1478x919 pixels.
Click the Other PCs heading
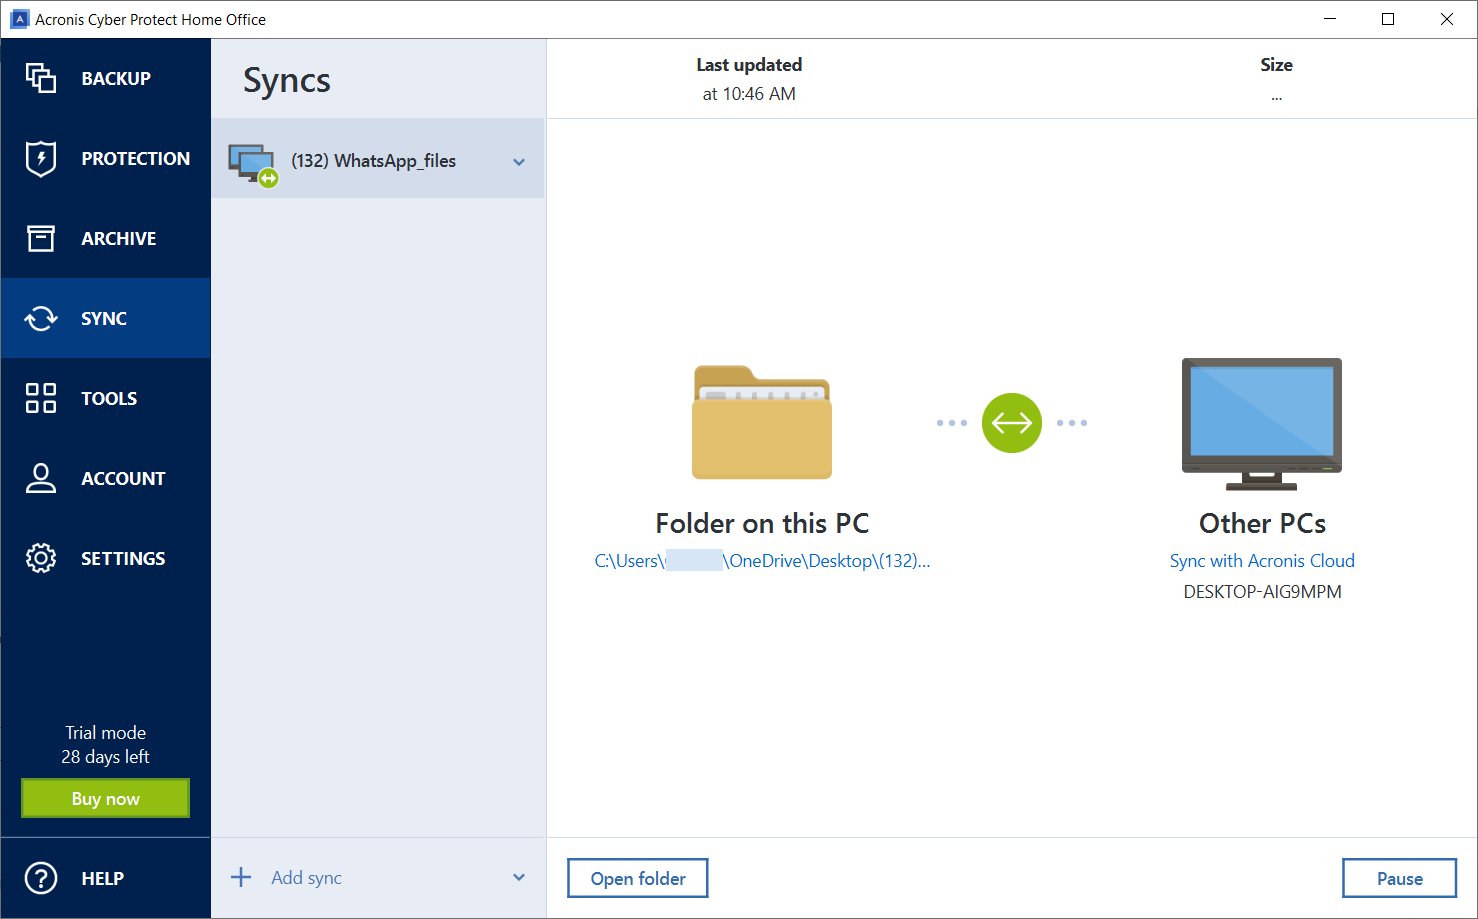point(1262,523)
